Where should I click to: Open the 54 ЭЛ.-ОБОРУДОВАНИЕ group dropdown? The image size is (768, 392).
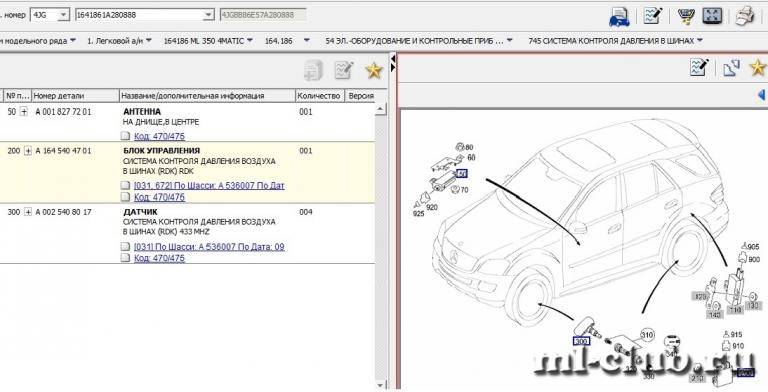click(510, 40)
